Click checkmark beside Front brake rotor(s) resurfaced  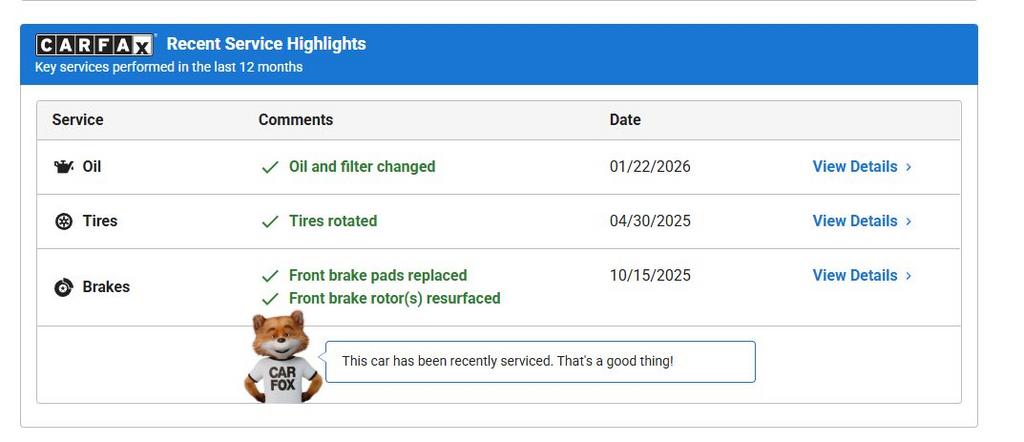coord(270,299)
